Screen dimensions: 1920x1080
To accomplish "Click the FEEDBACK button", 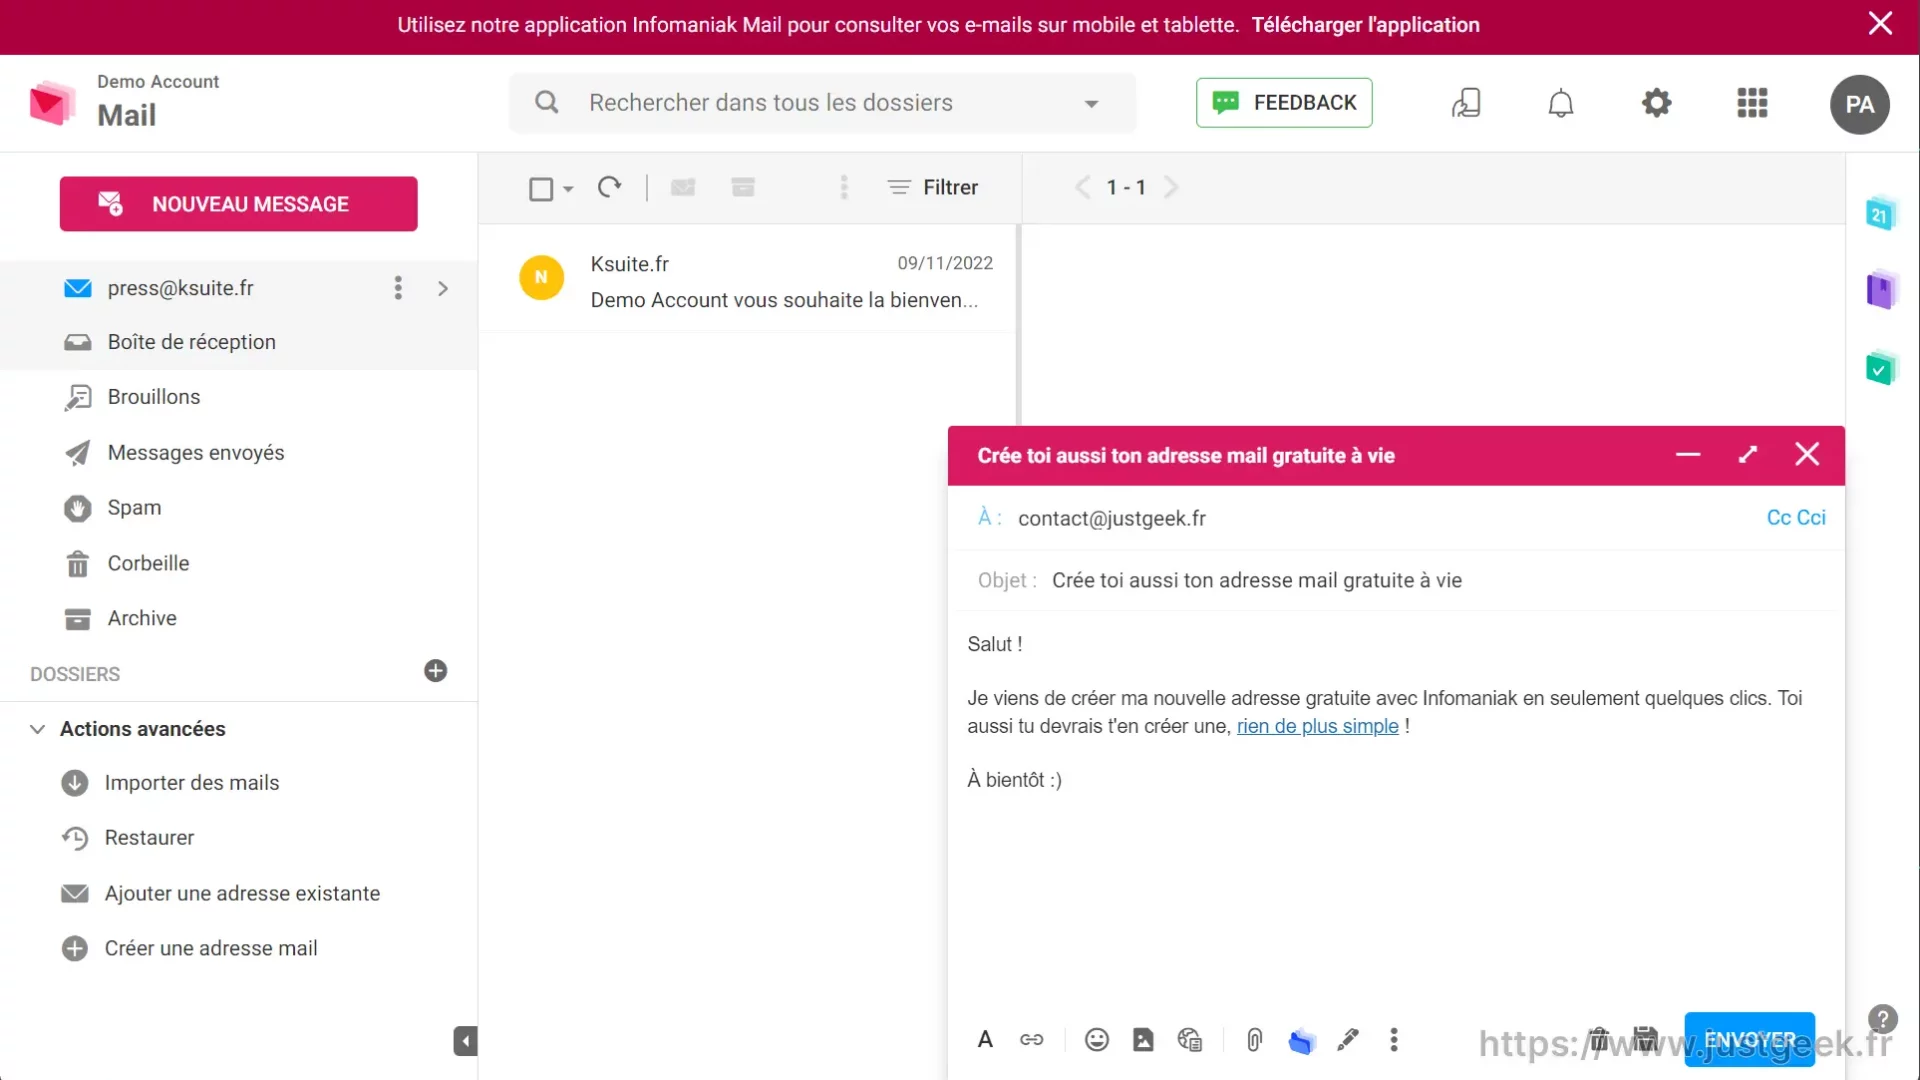I will [1284, 103].
